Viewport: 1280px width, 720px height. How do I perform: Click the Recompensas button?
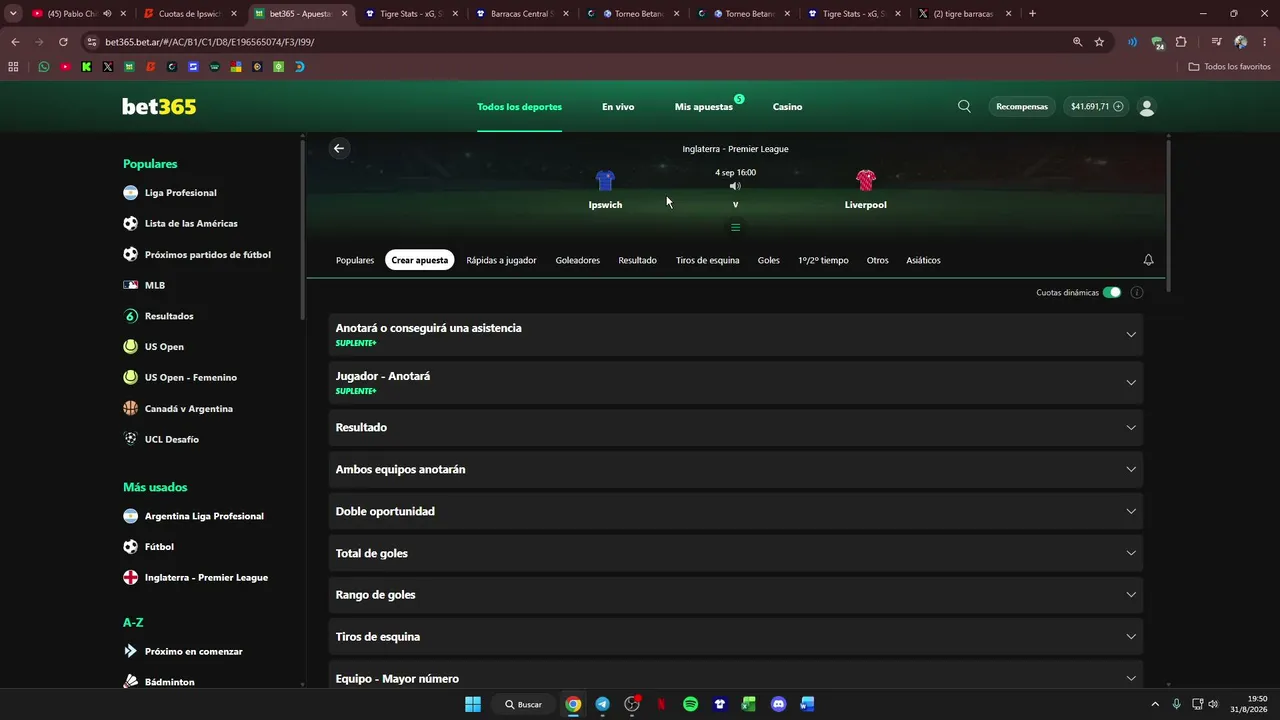1022,106
